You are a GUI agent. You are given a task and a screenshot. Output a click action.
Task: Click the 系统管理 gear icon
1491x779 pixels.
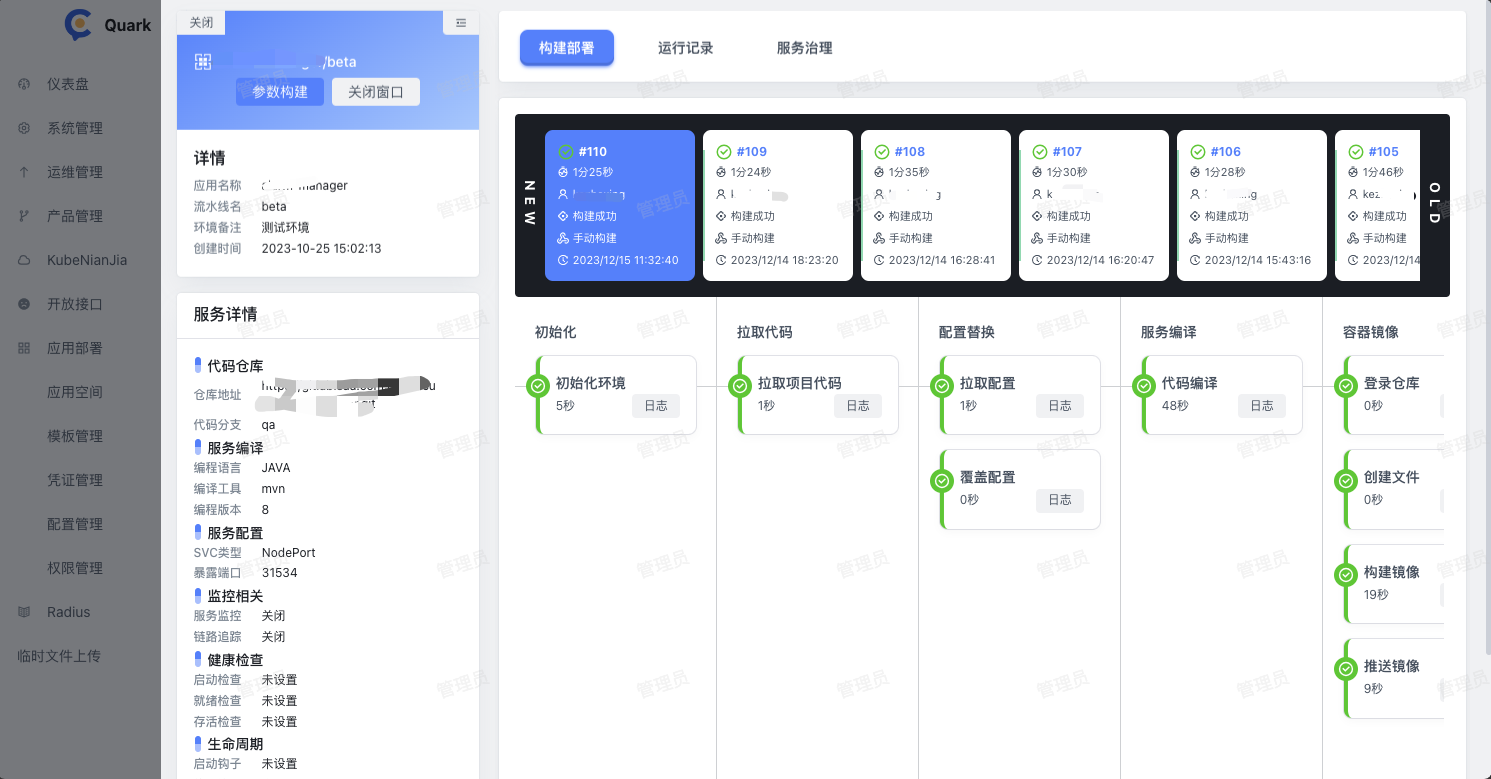[x=24, y=128]
